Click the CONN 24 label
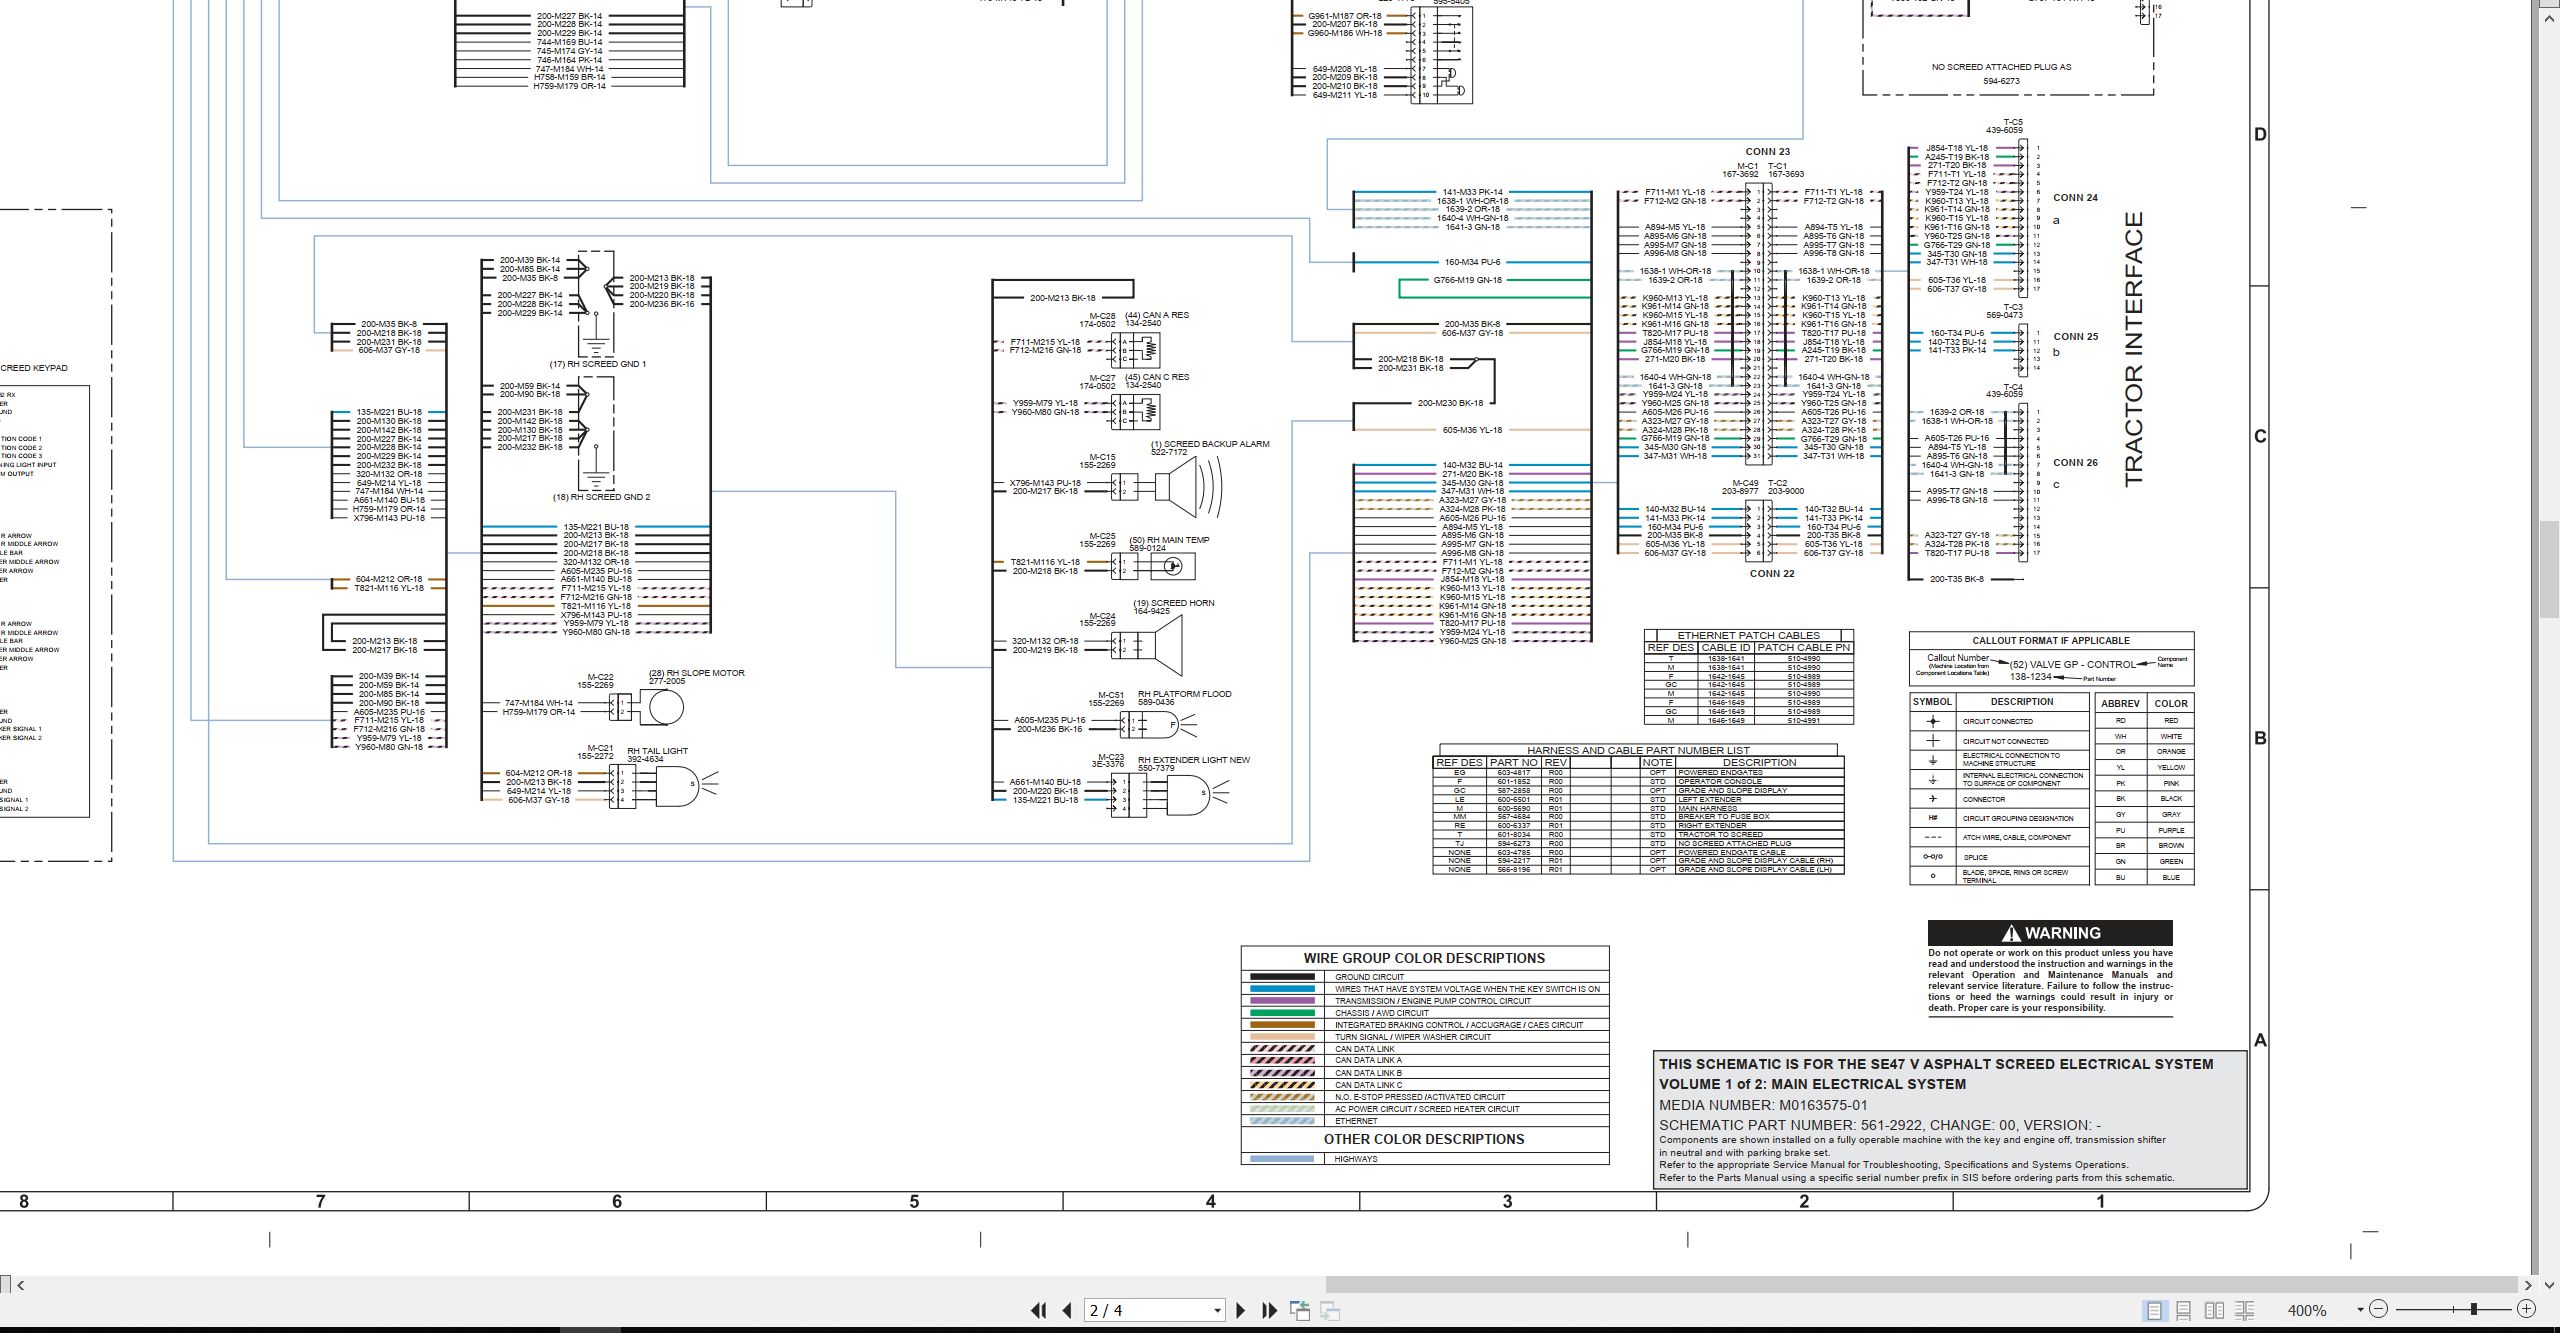This screenshot has width=2560, height=1333. click(x=2076, y=198)
